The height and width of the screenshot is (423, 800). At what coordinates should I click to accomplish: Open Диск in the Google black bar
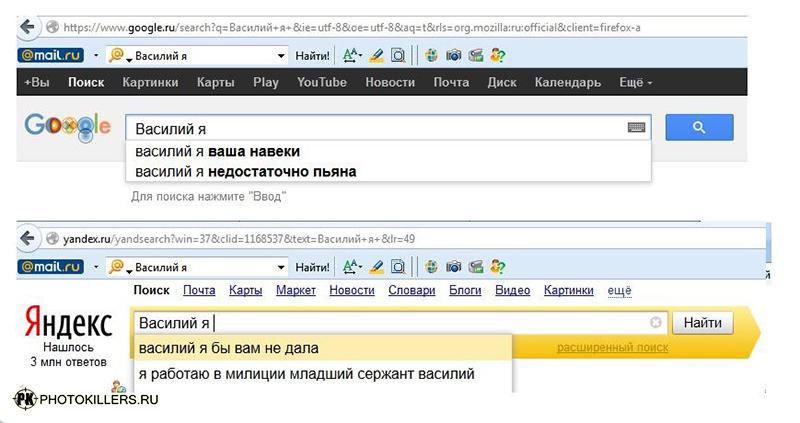pos(502,82)
